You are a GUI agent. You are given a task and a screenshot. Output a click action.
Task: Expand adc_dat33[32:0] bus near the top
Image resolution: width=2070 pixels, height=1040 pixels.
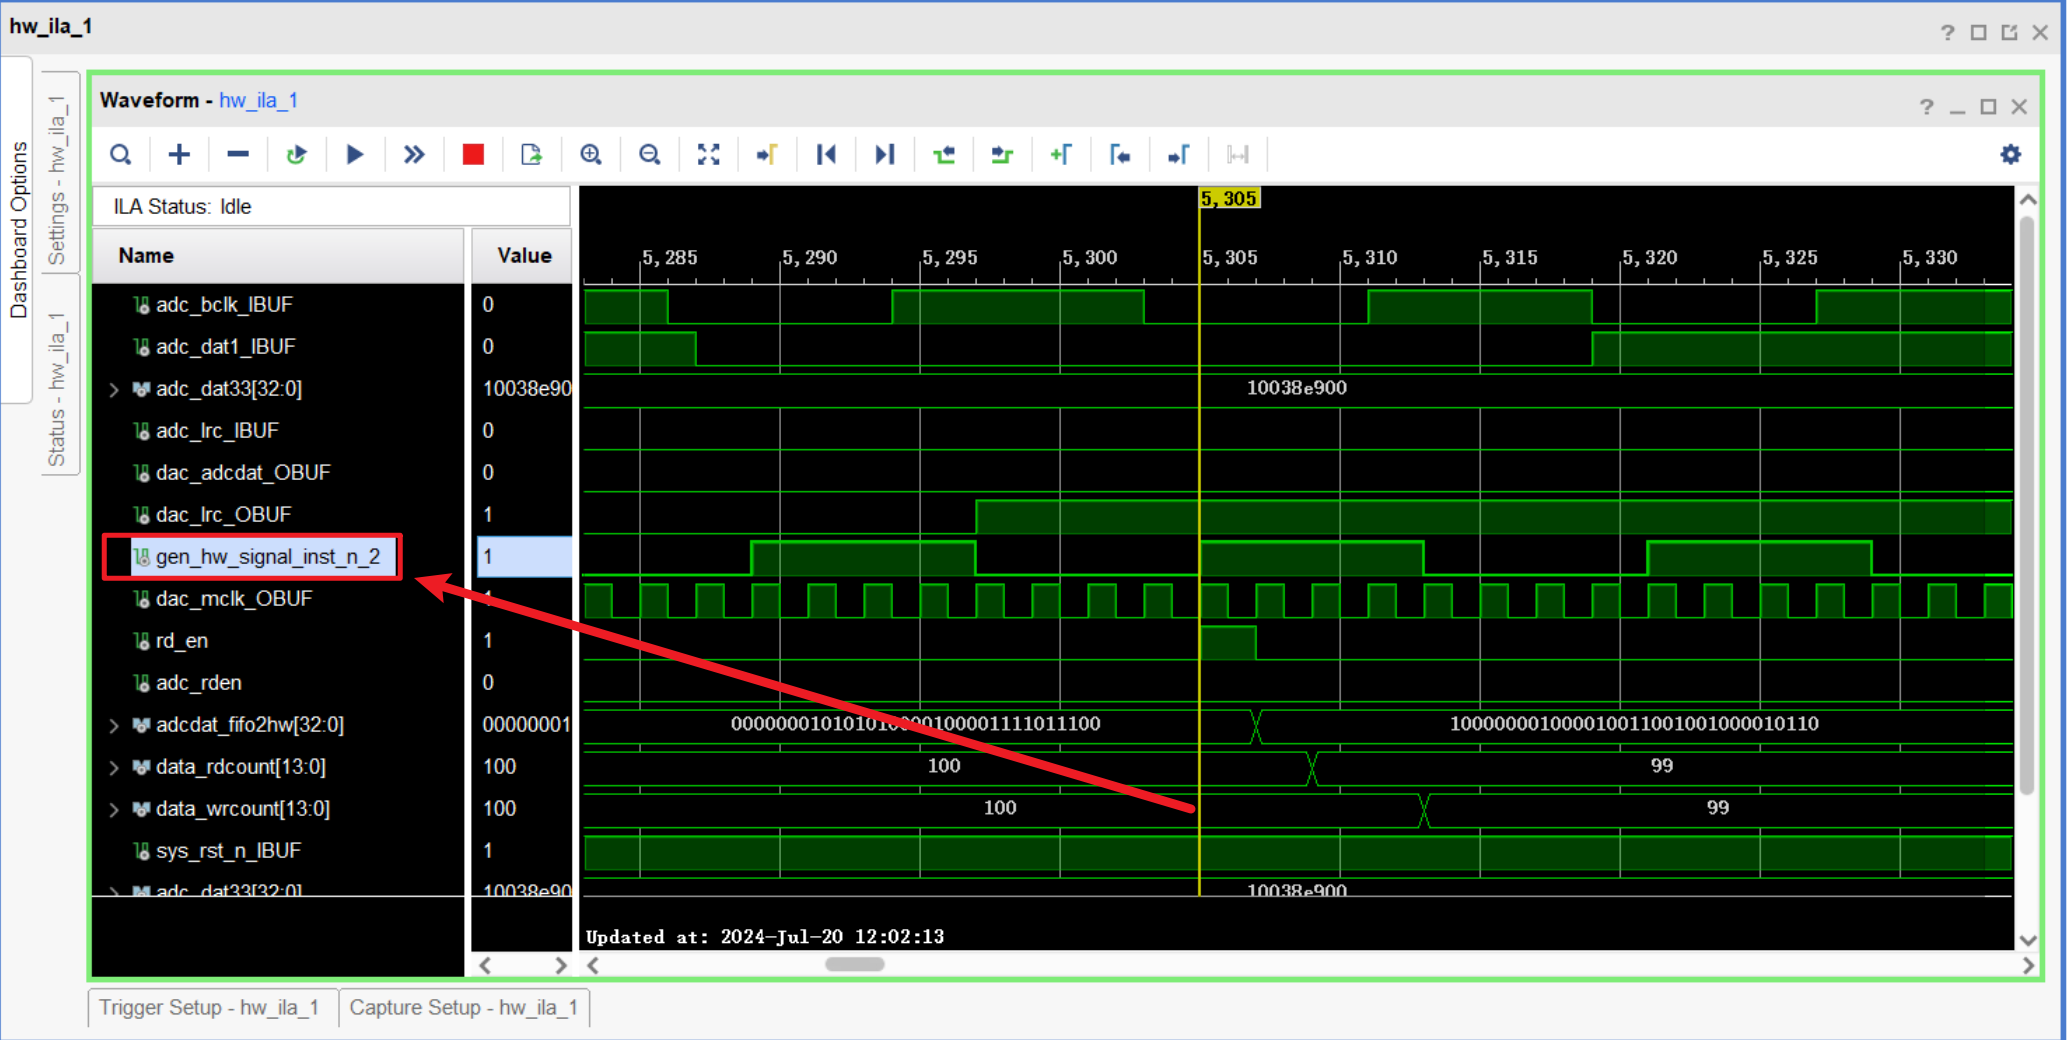click(114, 389)
